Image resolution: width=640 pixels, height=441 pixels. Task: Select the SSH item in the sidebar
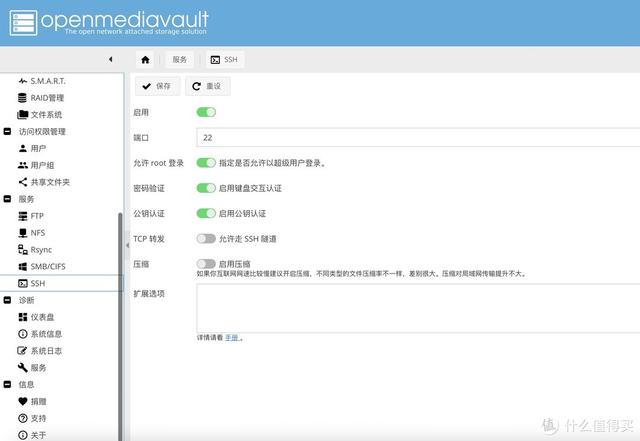tap(61, 283)
